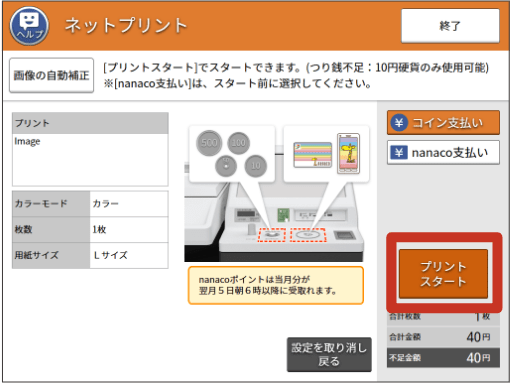Click the カラーモード label cell

pos(51,204)
